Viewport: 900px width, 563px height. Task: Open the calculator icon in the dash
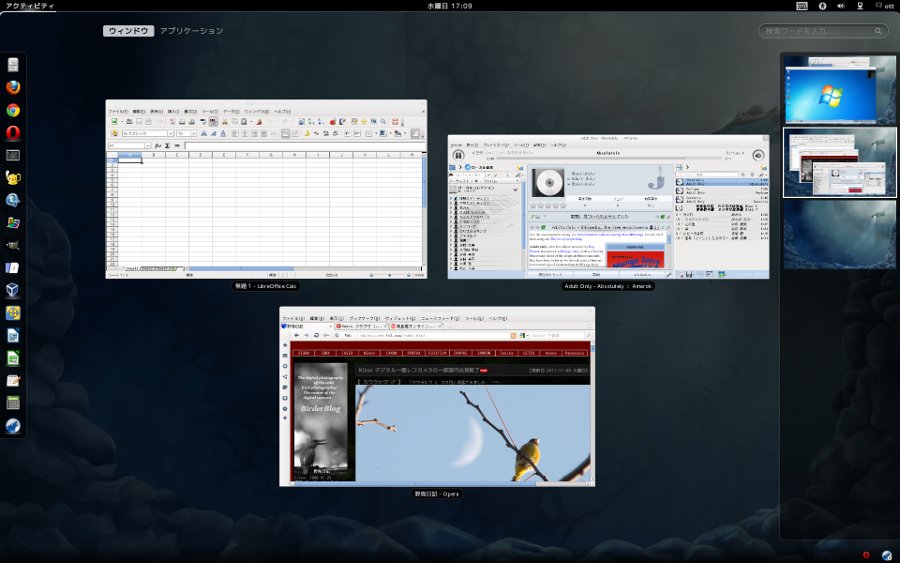coord(13,403)
